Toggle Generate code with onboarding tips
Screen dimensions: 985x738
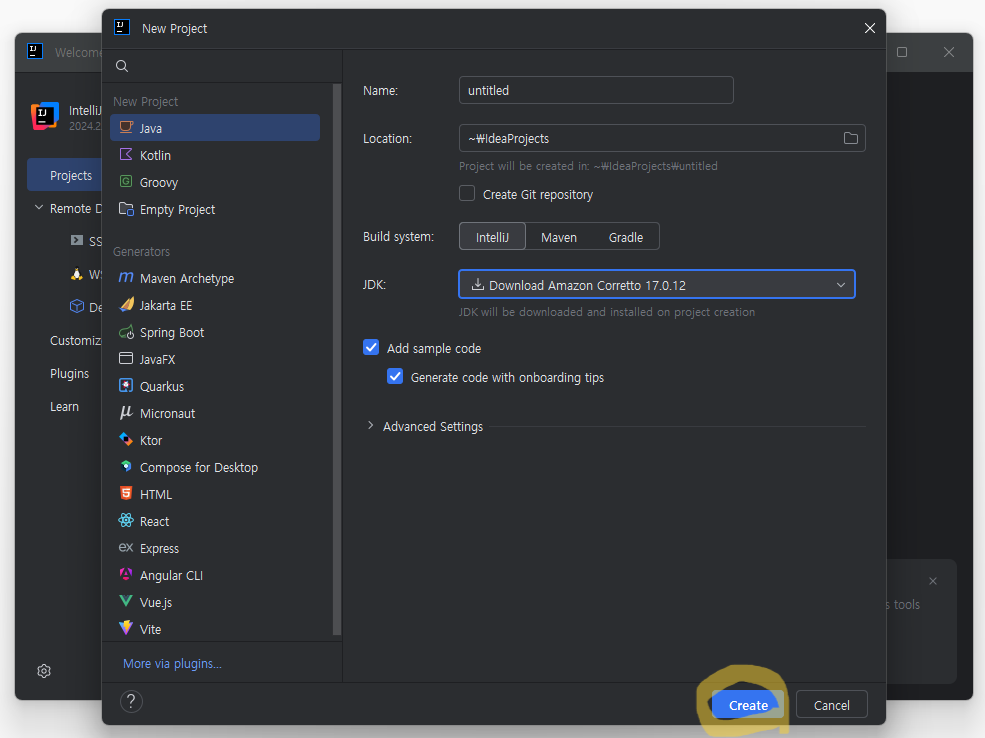tap(395, 376)
